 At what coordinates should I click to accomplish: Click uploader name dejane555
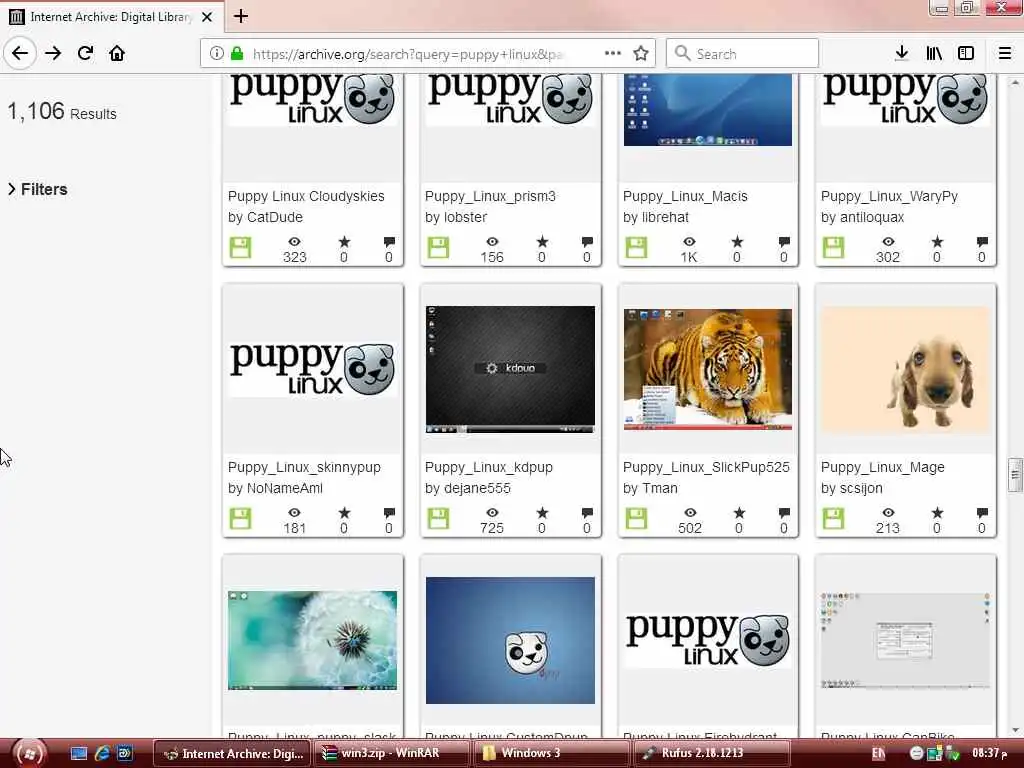coord(477,488)
